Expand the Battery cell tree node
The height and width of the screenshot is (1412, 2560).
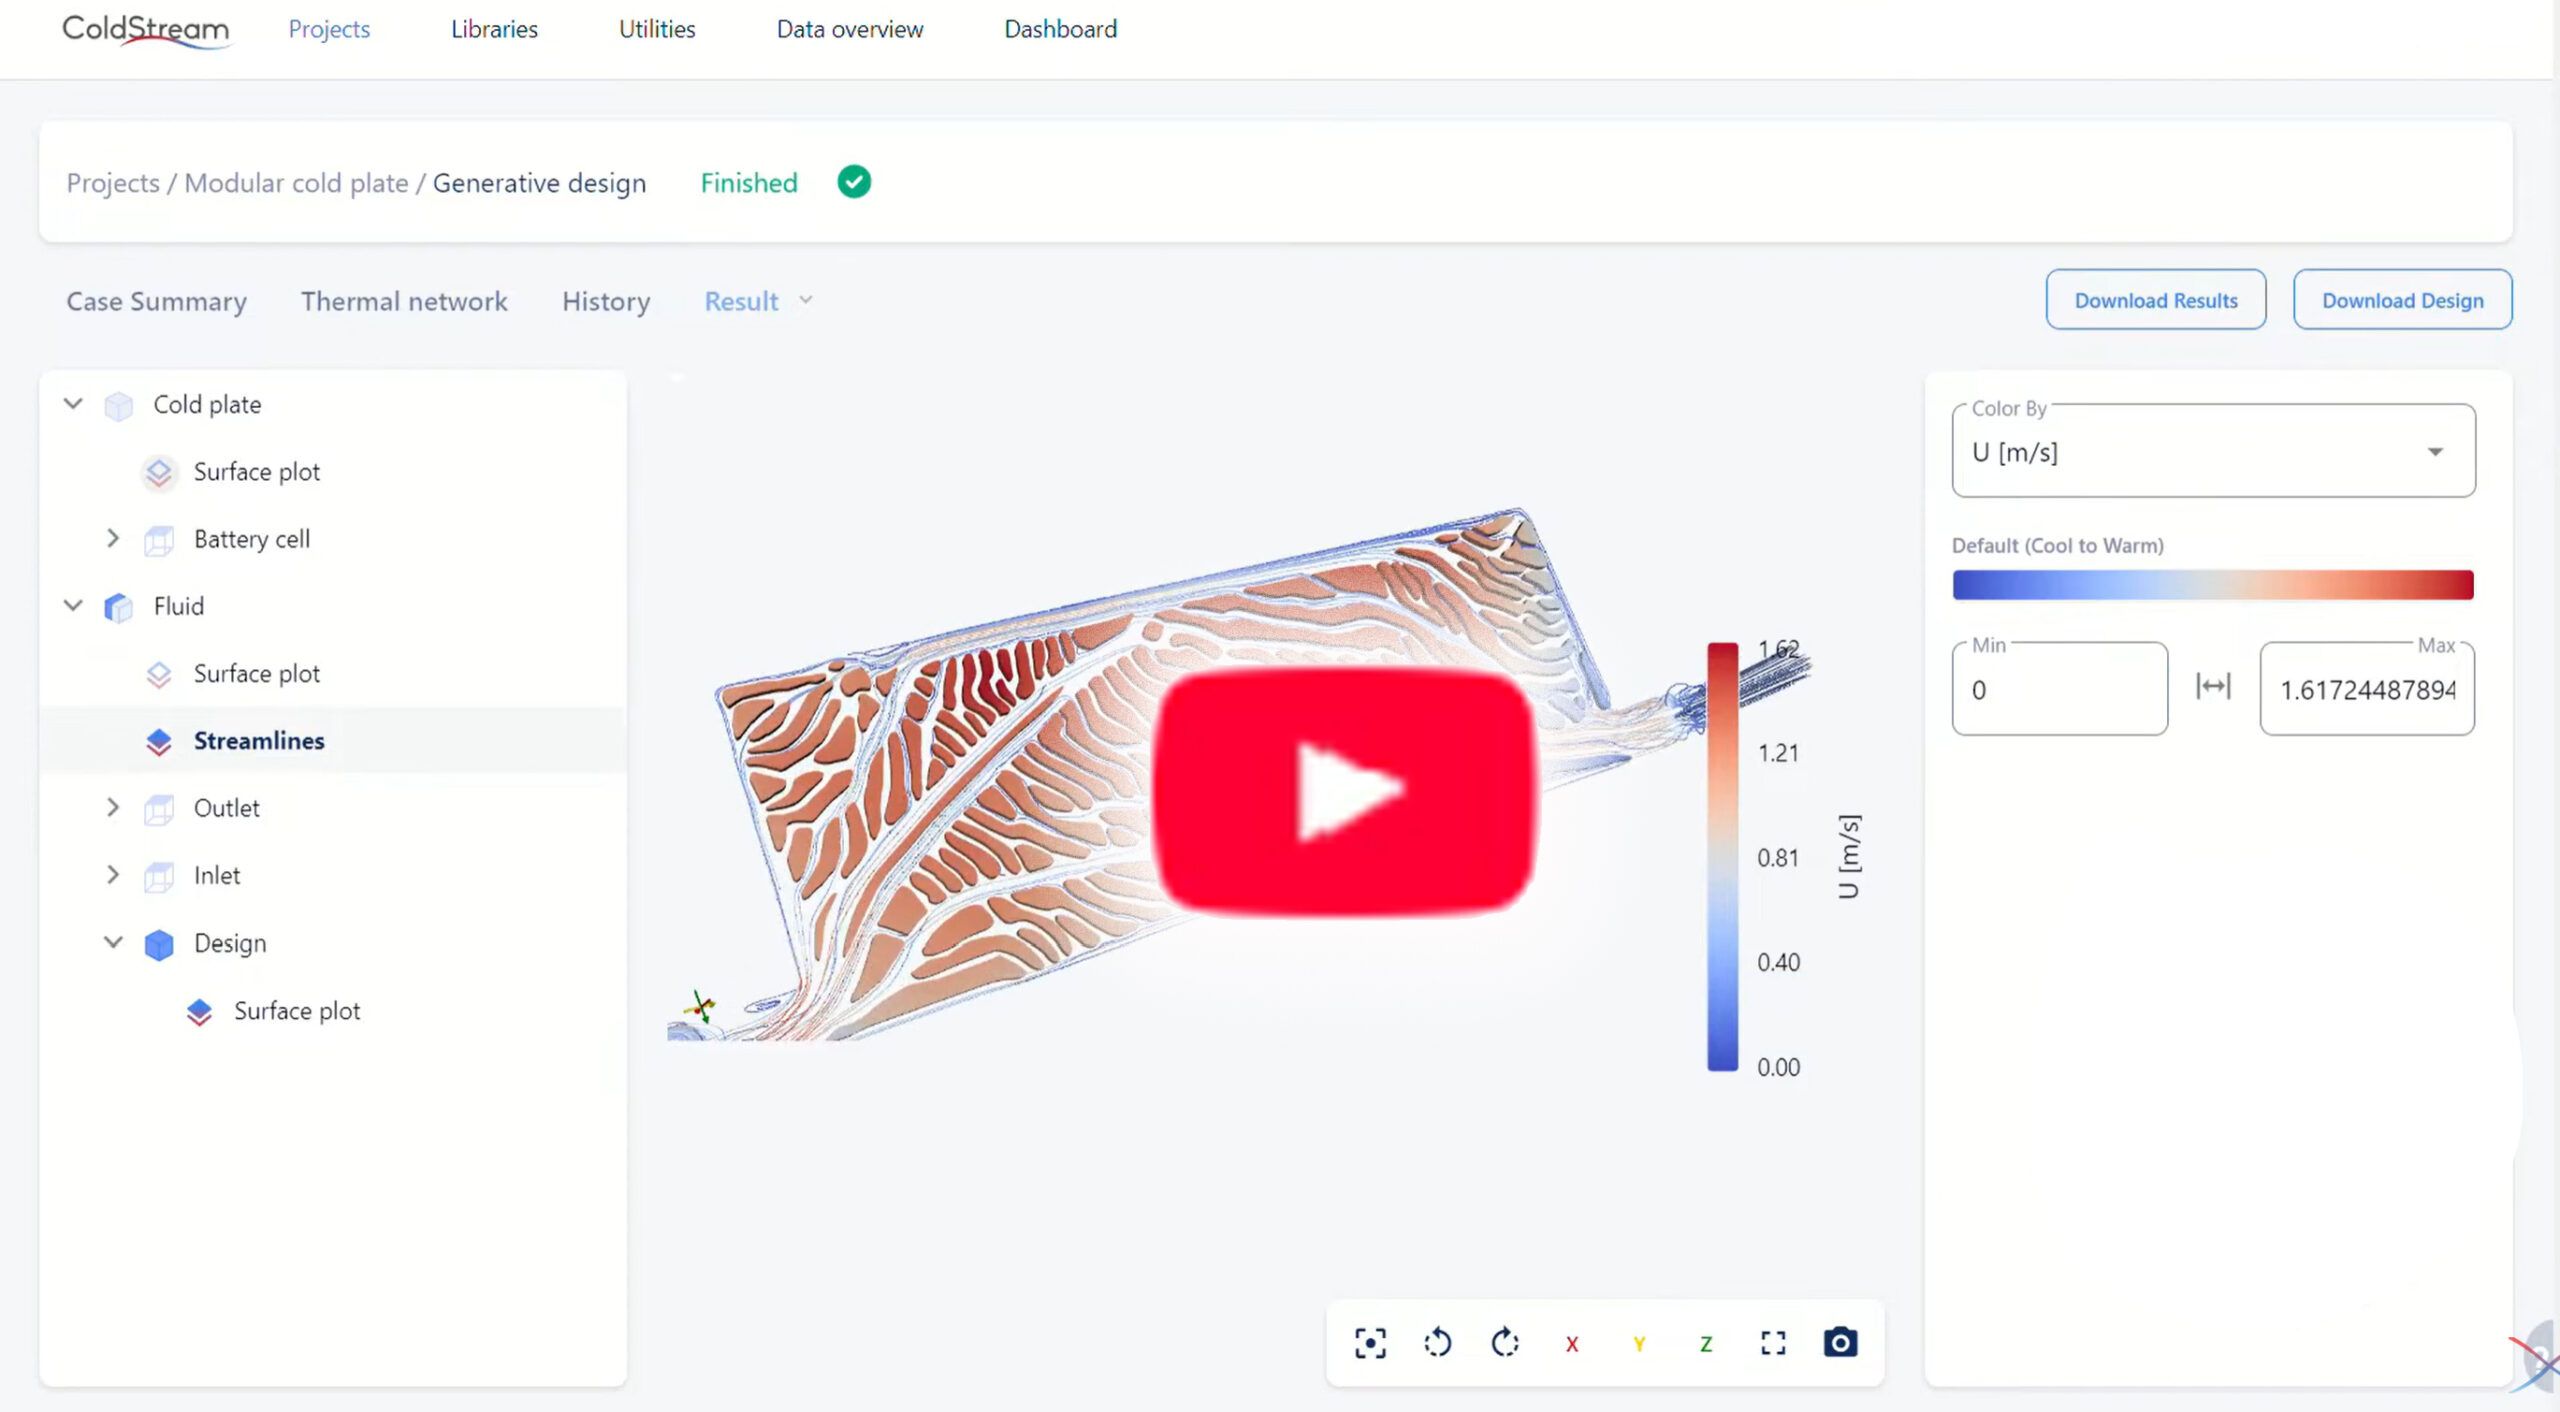tap(113, 539)
